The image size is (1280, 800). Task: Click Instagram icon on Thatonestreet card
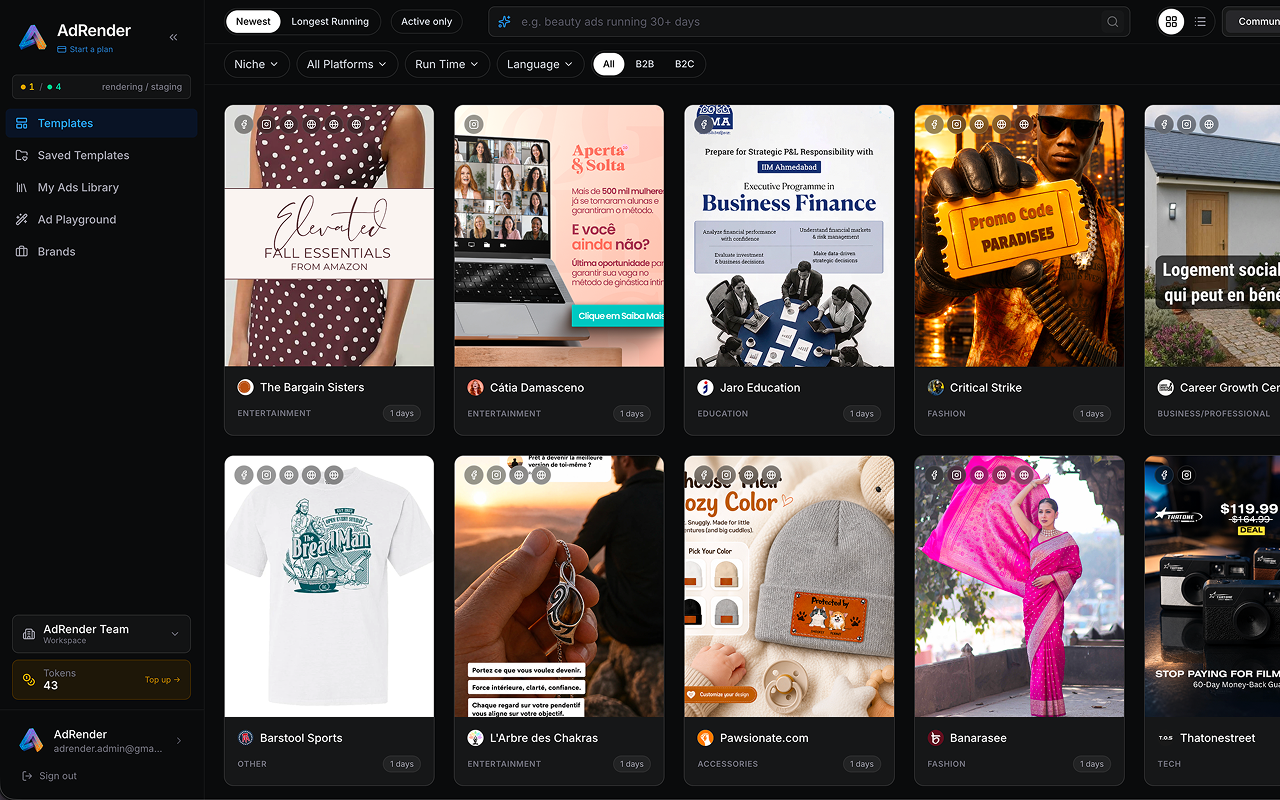pyautogui.click(x=1186, y=475)
